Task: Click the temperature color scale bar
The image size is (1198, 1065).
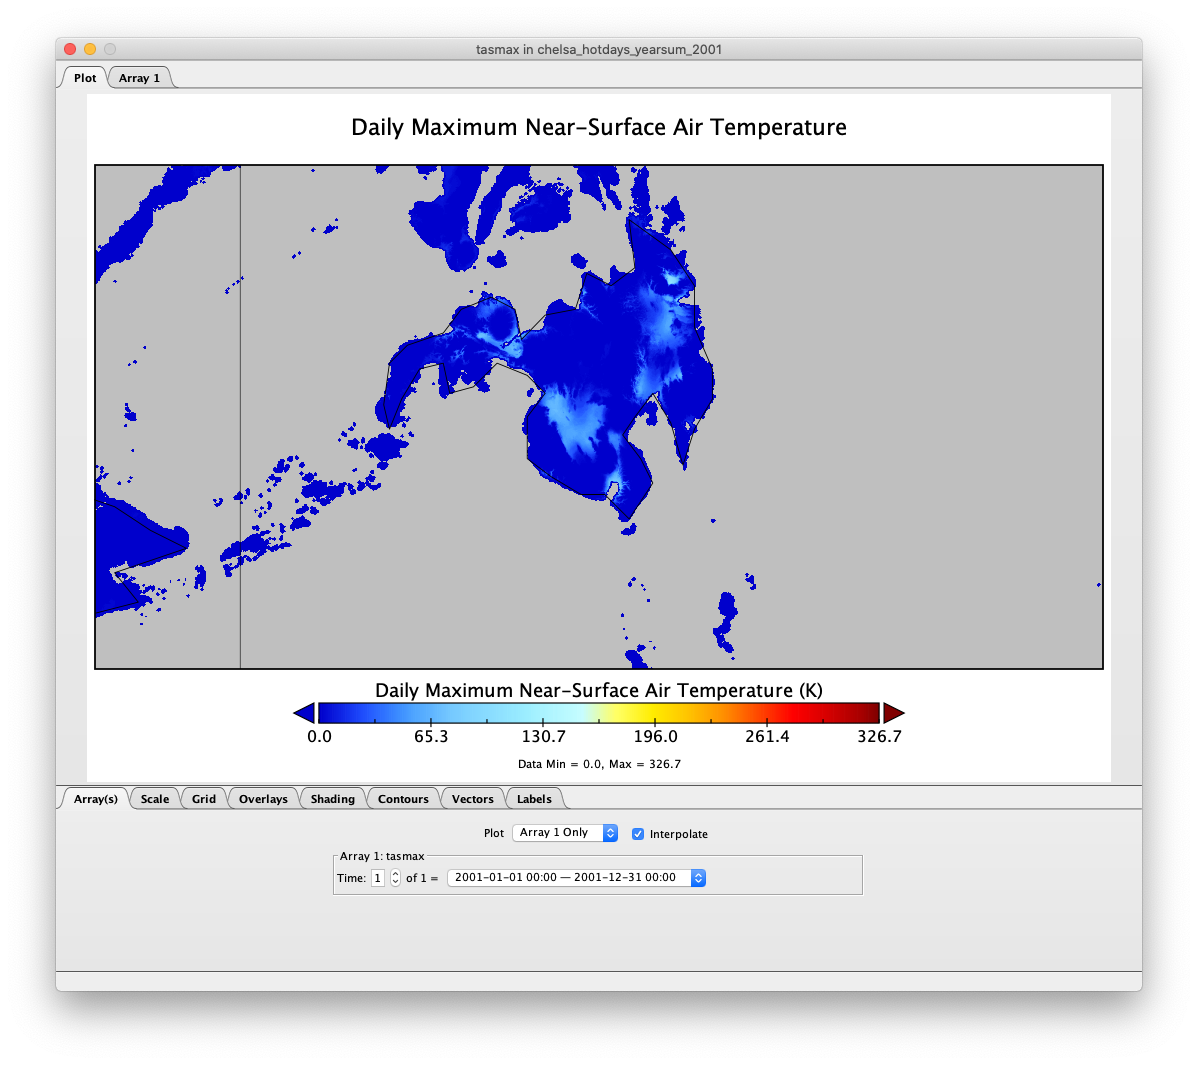Action: click(599, 713)
